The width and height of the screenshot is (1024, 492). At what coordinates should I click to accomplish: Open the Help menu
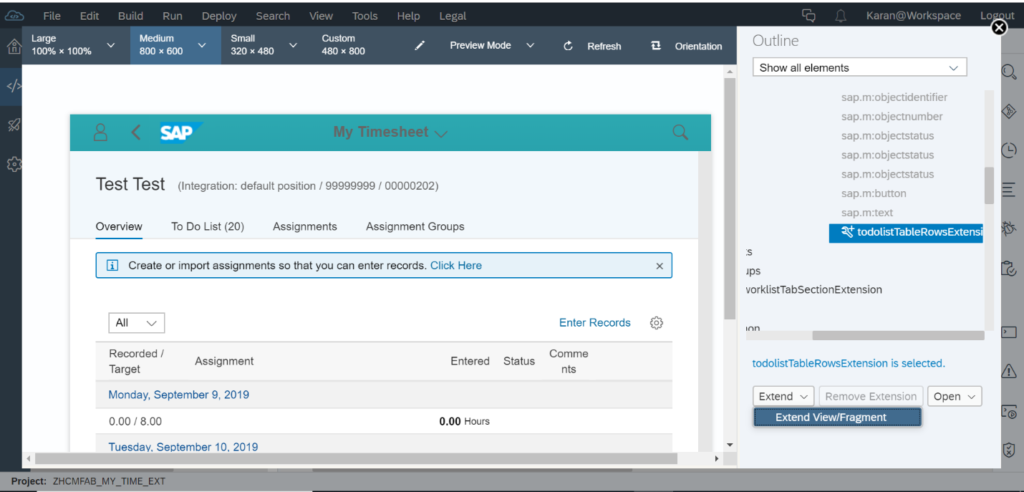[408, 16]
